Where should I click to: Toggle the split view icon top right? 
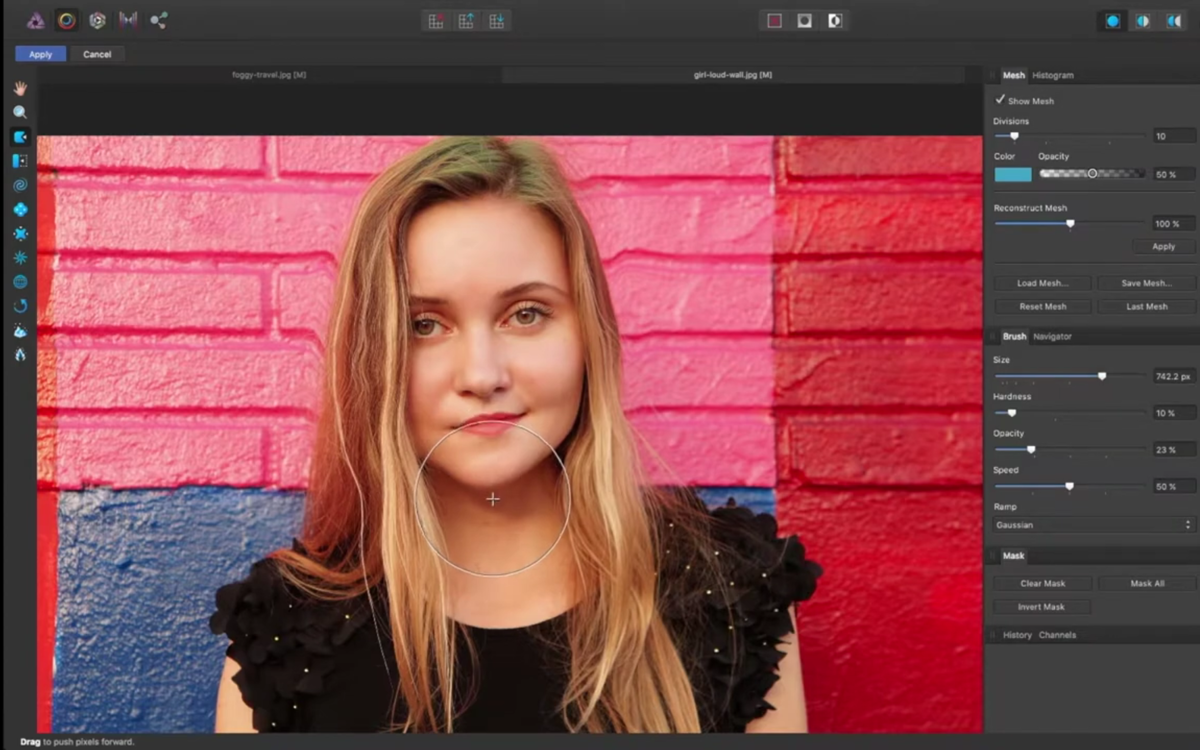[1145, 20]
